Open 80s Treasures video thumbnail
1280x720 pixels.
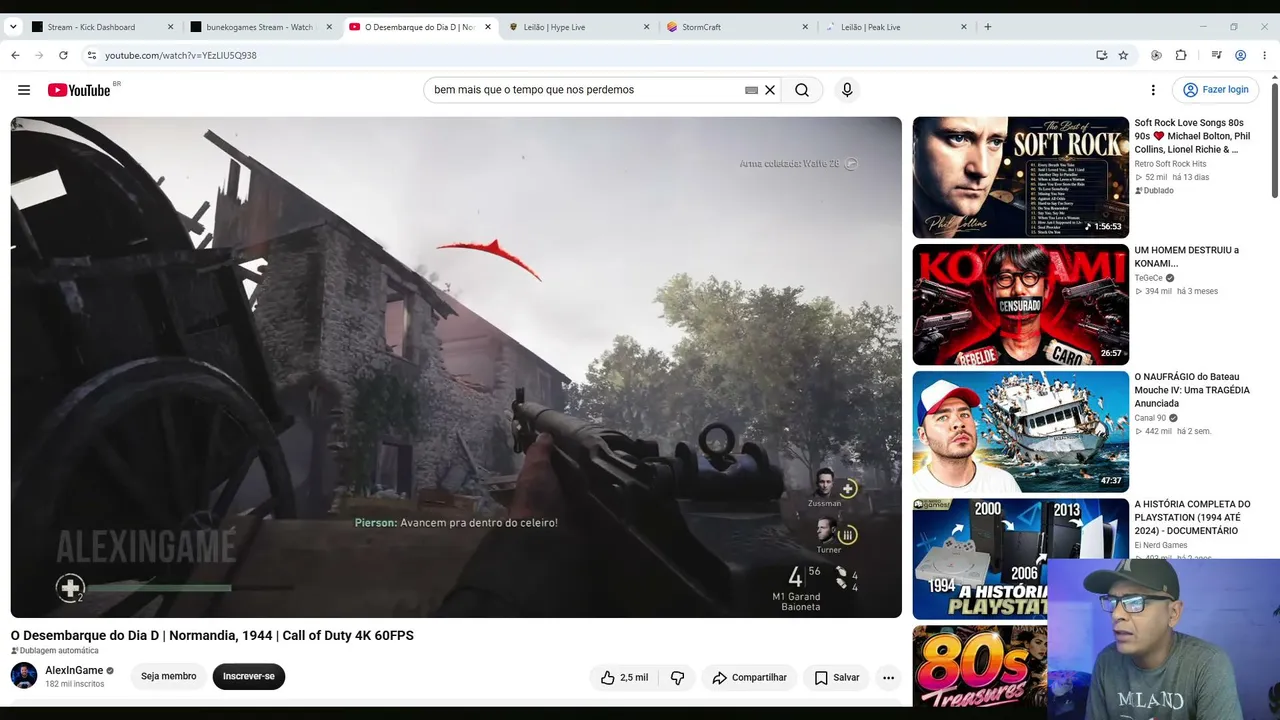click(980, 666)
